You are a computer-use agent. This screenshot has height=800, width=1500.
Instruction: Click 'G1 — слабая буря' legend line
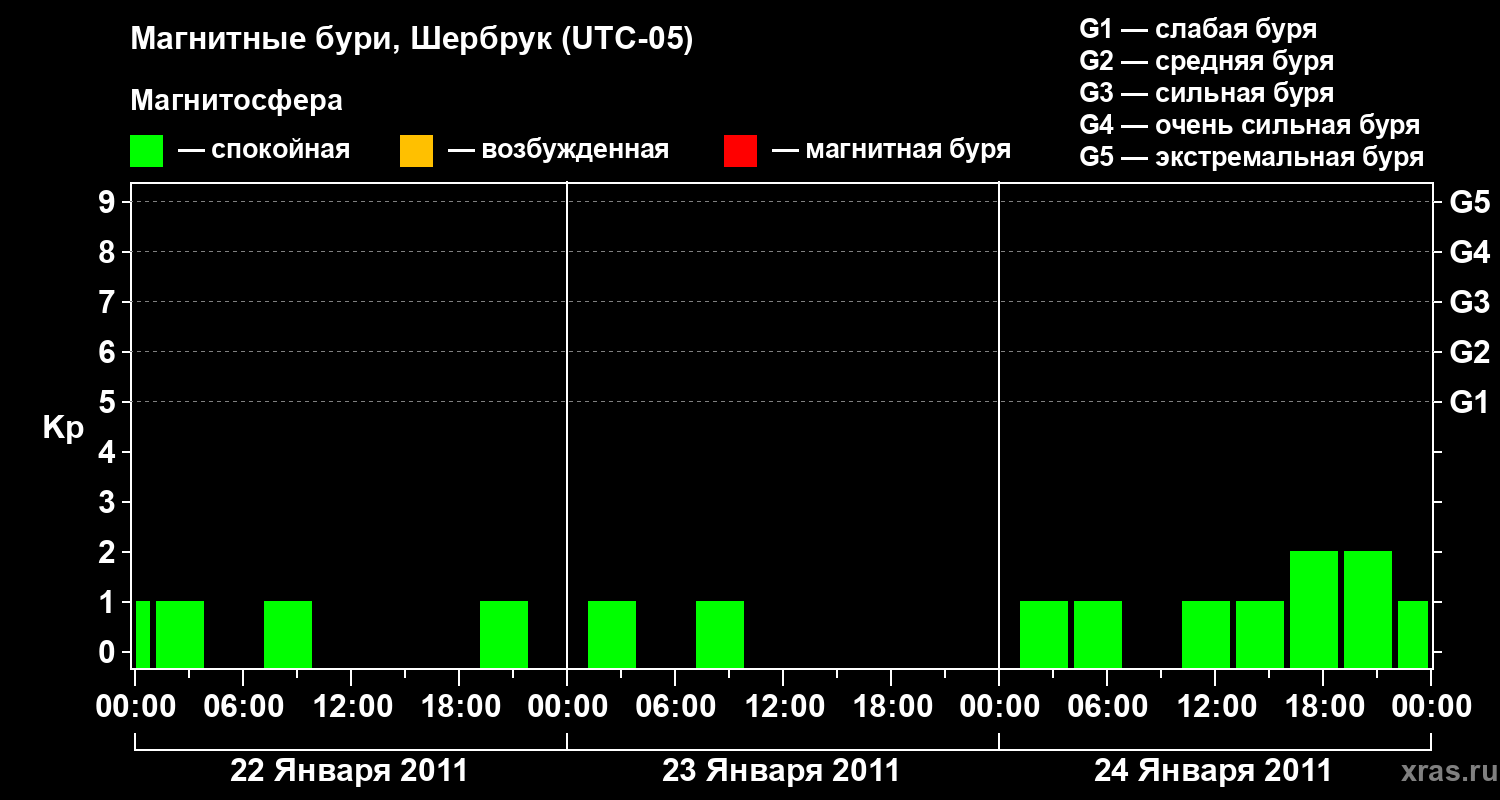pyautogui.click(x=1198, y=29)
